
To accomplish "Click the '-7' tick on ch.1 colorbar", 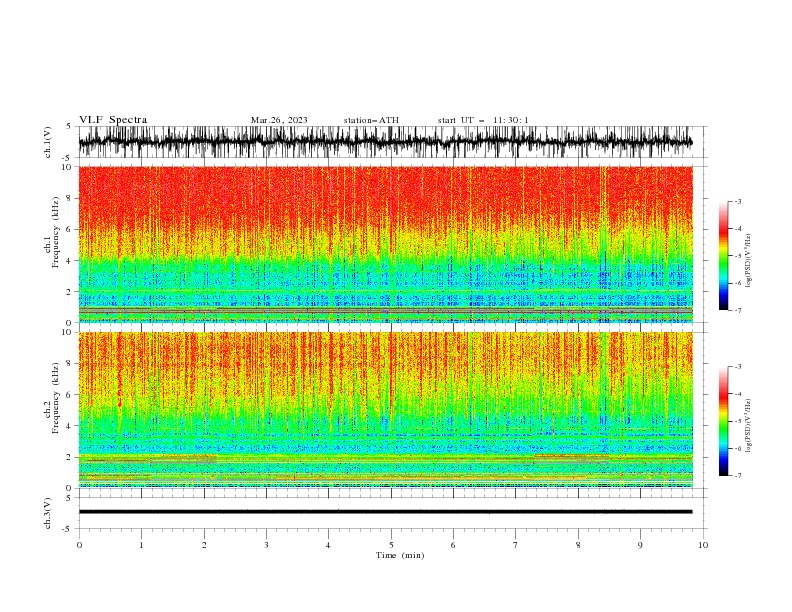I will [738, 310].
